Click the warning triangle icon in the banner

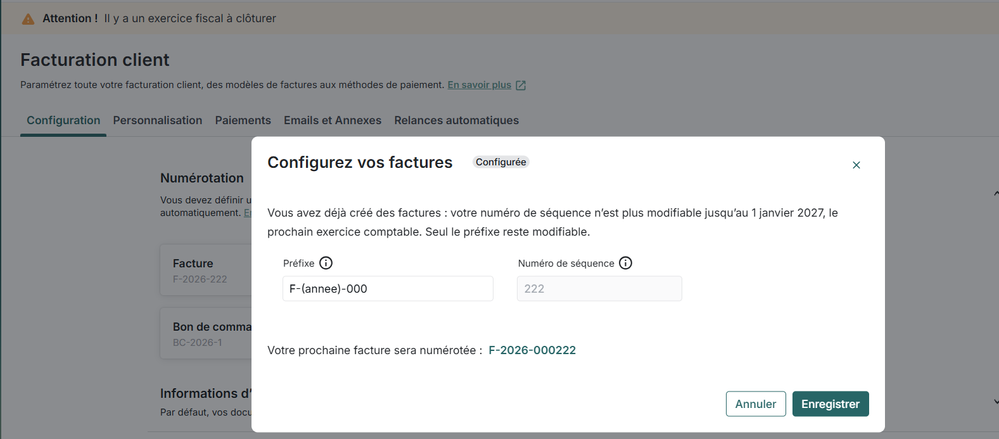[28, 19]
